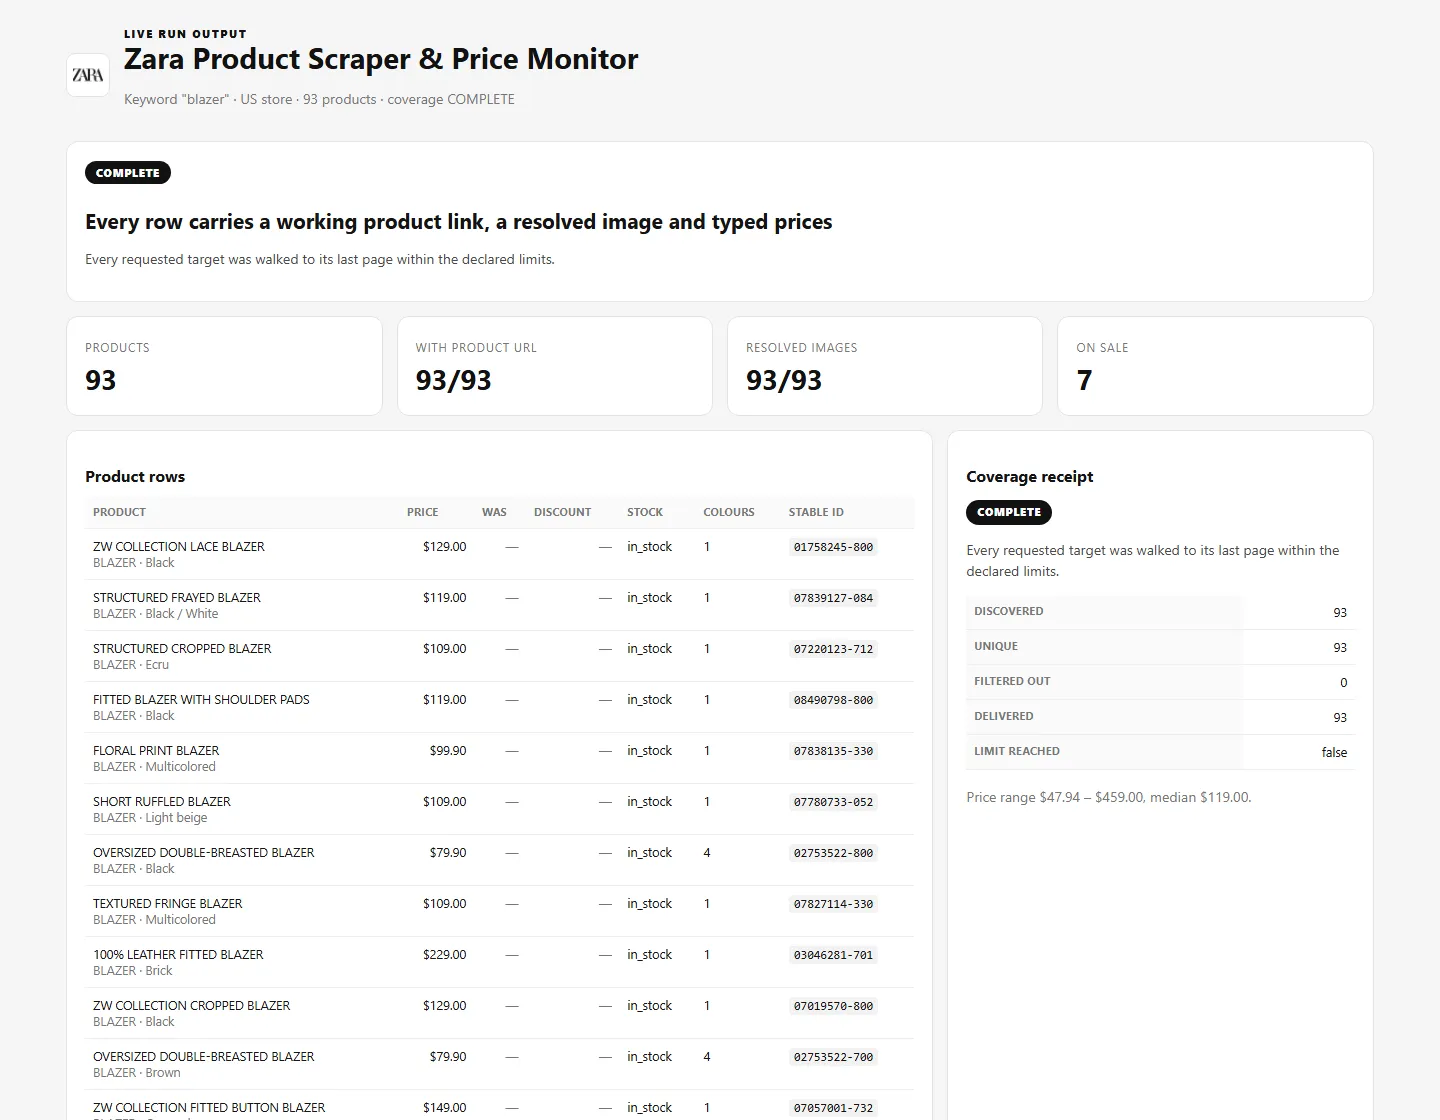Select STRUCTURED FRAYED BLAZER product name

[x=177, y=598]
